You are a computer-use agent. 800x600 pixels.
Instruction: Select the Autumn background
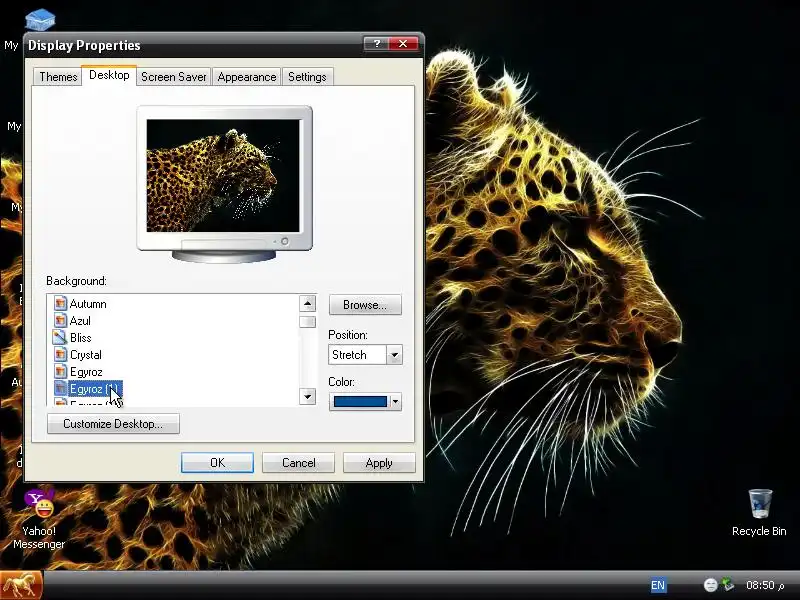88,304
